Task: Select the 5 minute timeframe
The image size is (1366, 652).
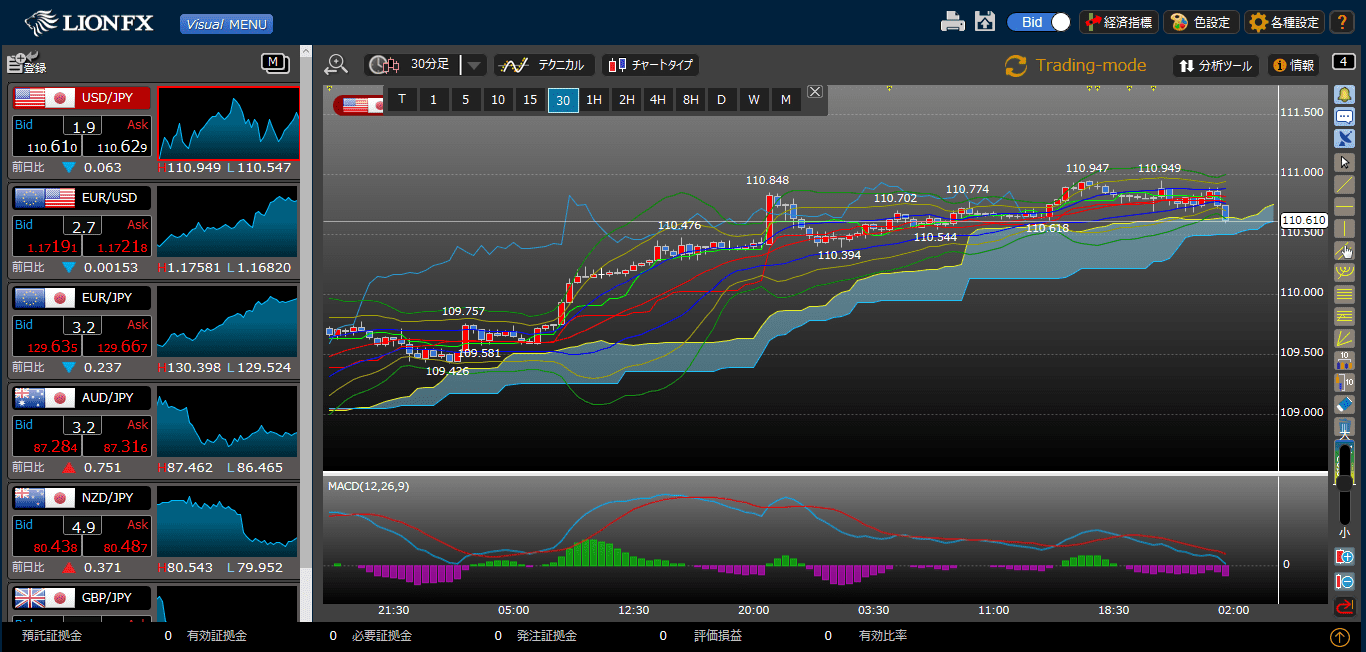Action: pos(465,100)
